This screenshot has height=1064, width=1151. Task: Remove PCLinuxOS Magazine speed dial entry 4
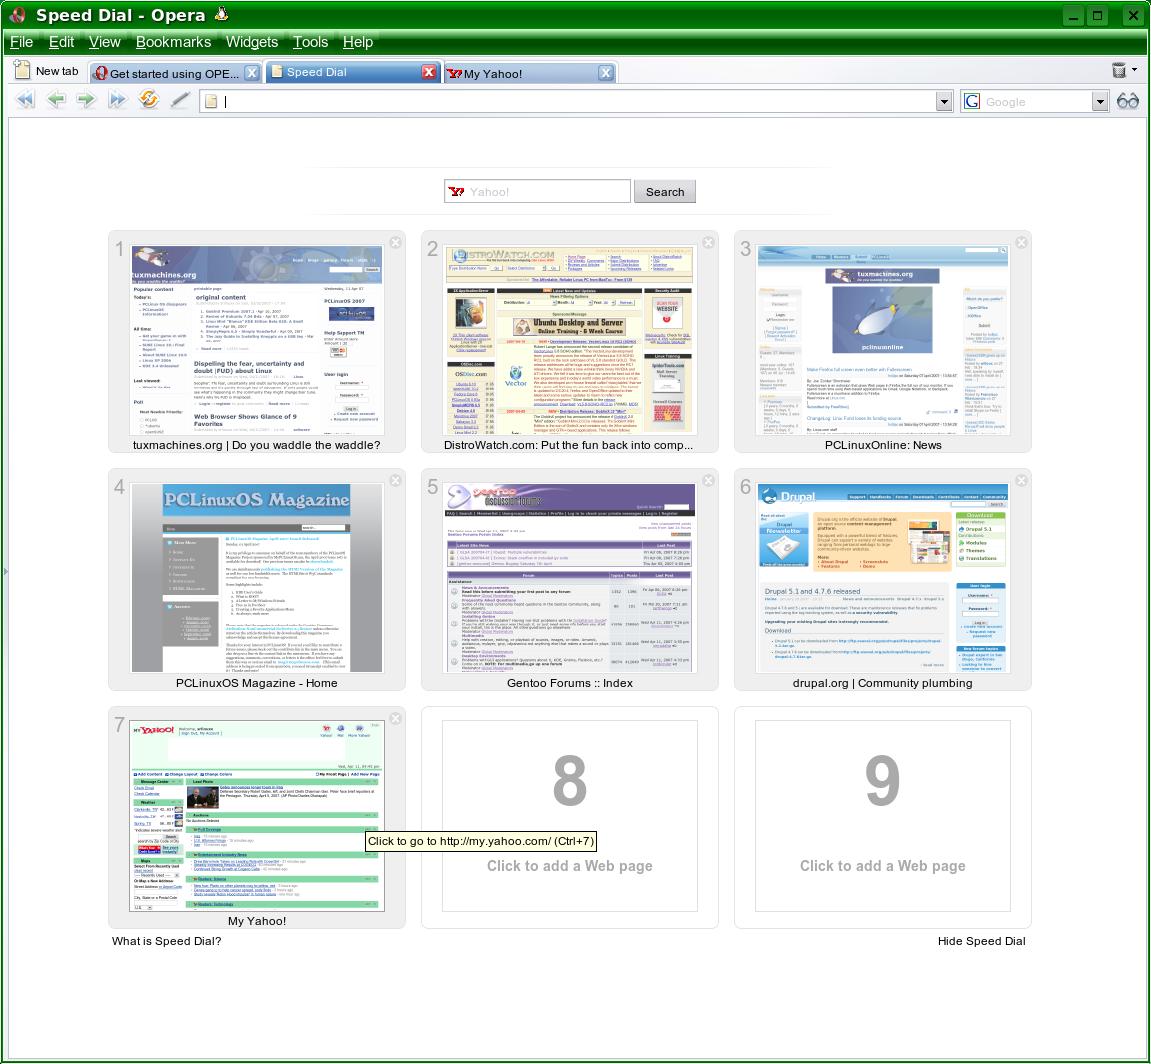click(x=396, y=480)
